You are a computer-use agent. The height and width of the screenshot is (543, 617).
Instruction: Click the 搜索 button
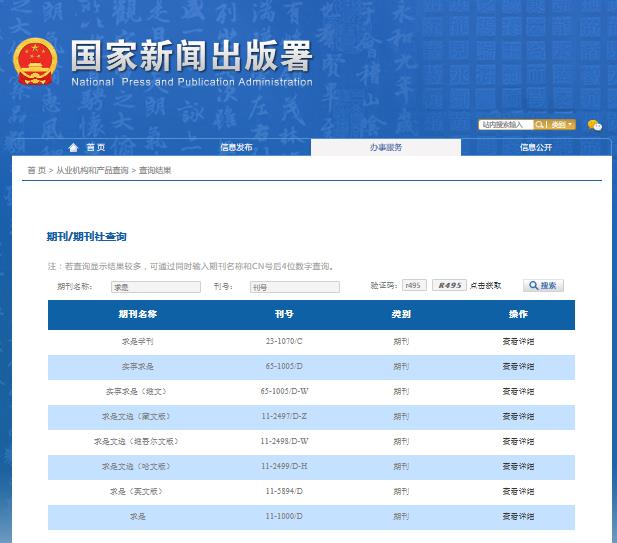point(543,286)
